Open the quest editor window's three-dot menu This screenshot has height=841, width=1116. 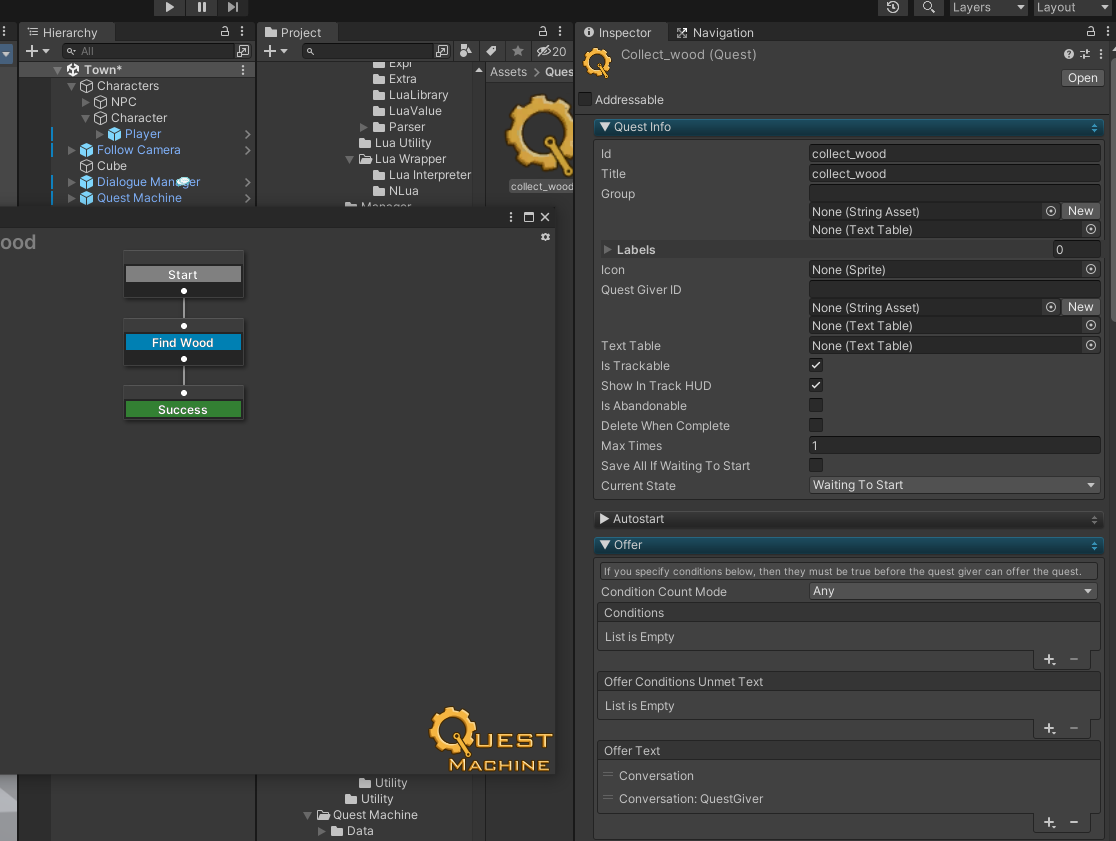511,217
